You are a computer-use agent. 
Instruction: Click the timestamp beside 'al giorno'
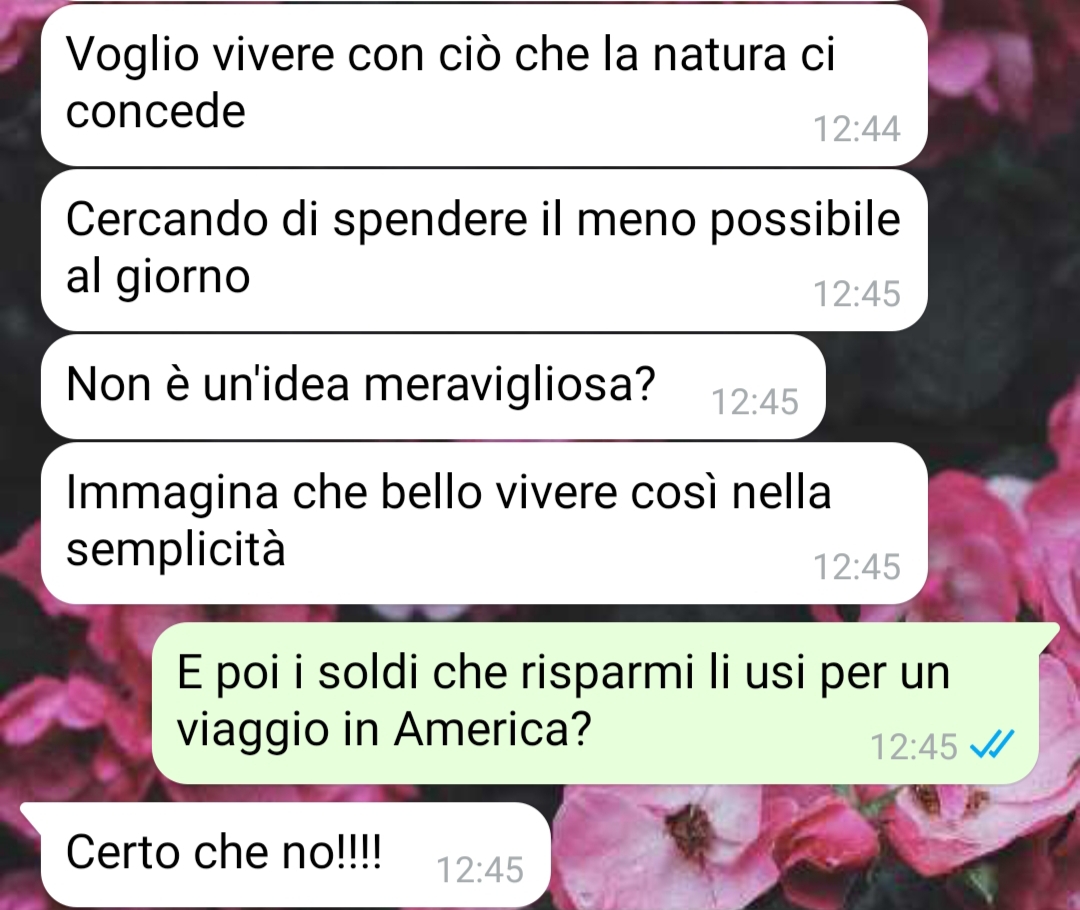(857, 293)
